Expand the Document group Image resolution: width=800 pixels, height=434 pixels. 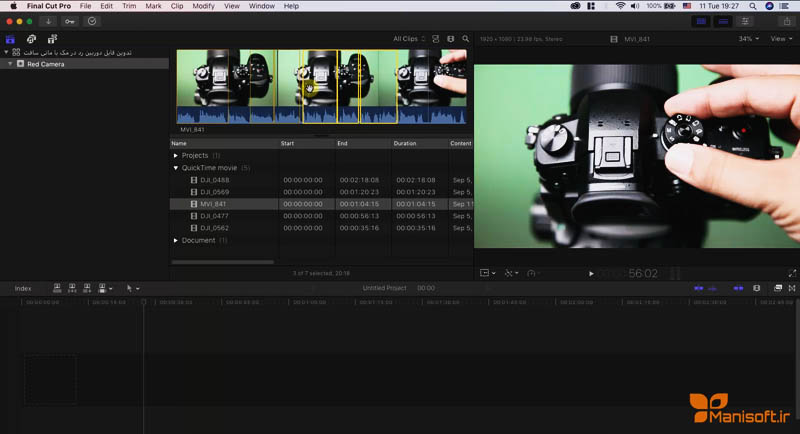coord(176,240)
